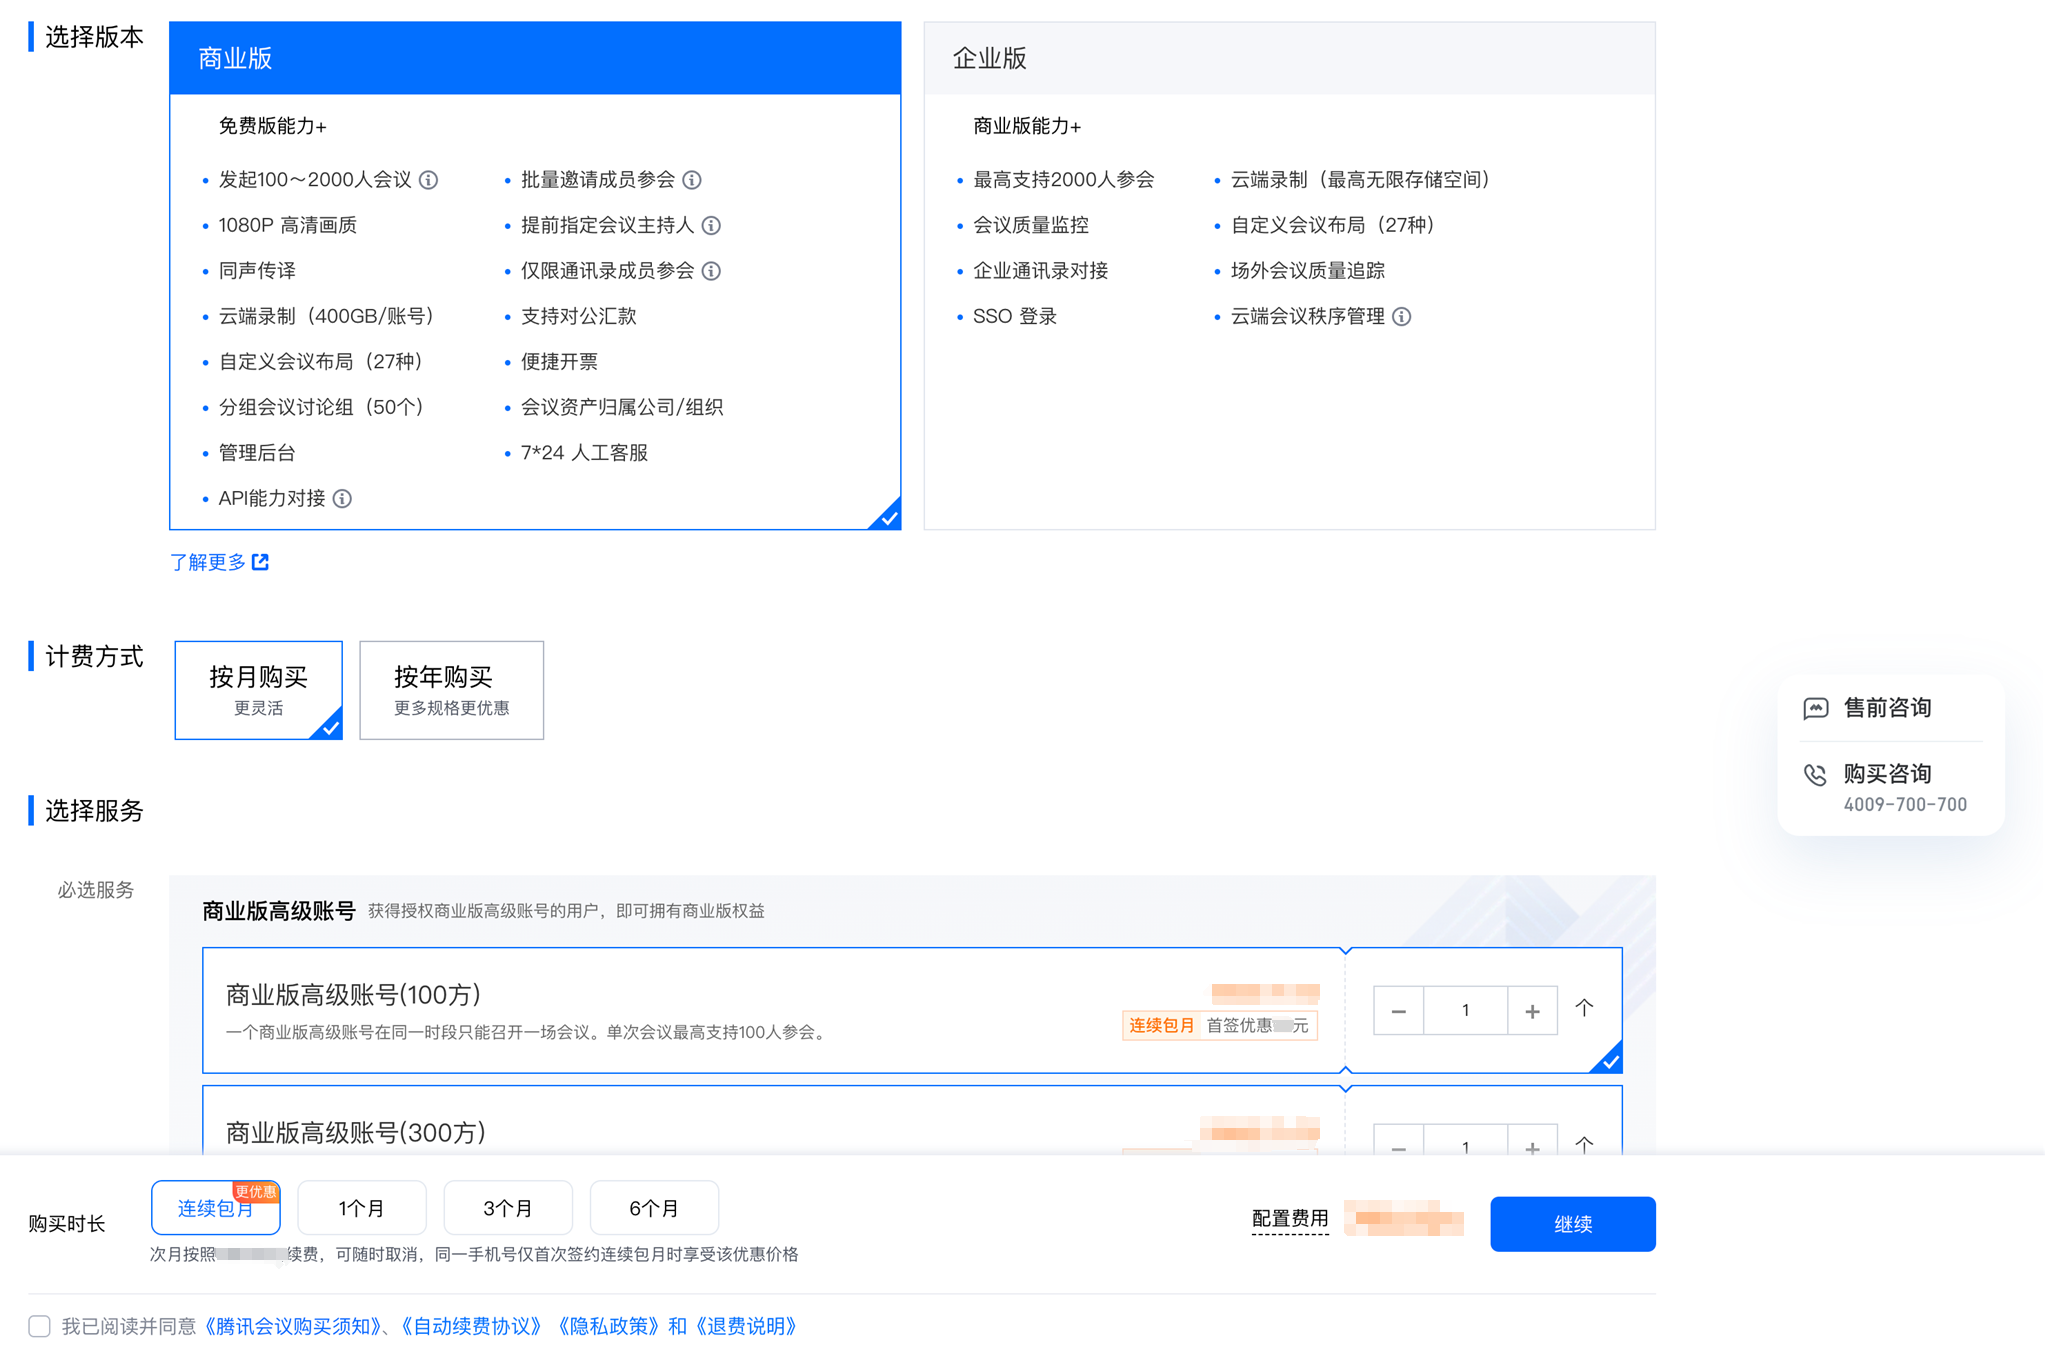Click quantity field of 商业版高级账号(100方)
This screenshot has width=2052, height=1352.
click(1465, 1011)
